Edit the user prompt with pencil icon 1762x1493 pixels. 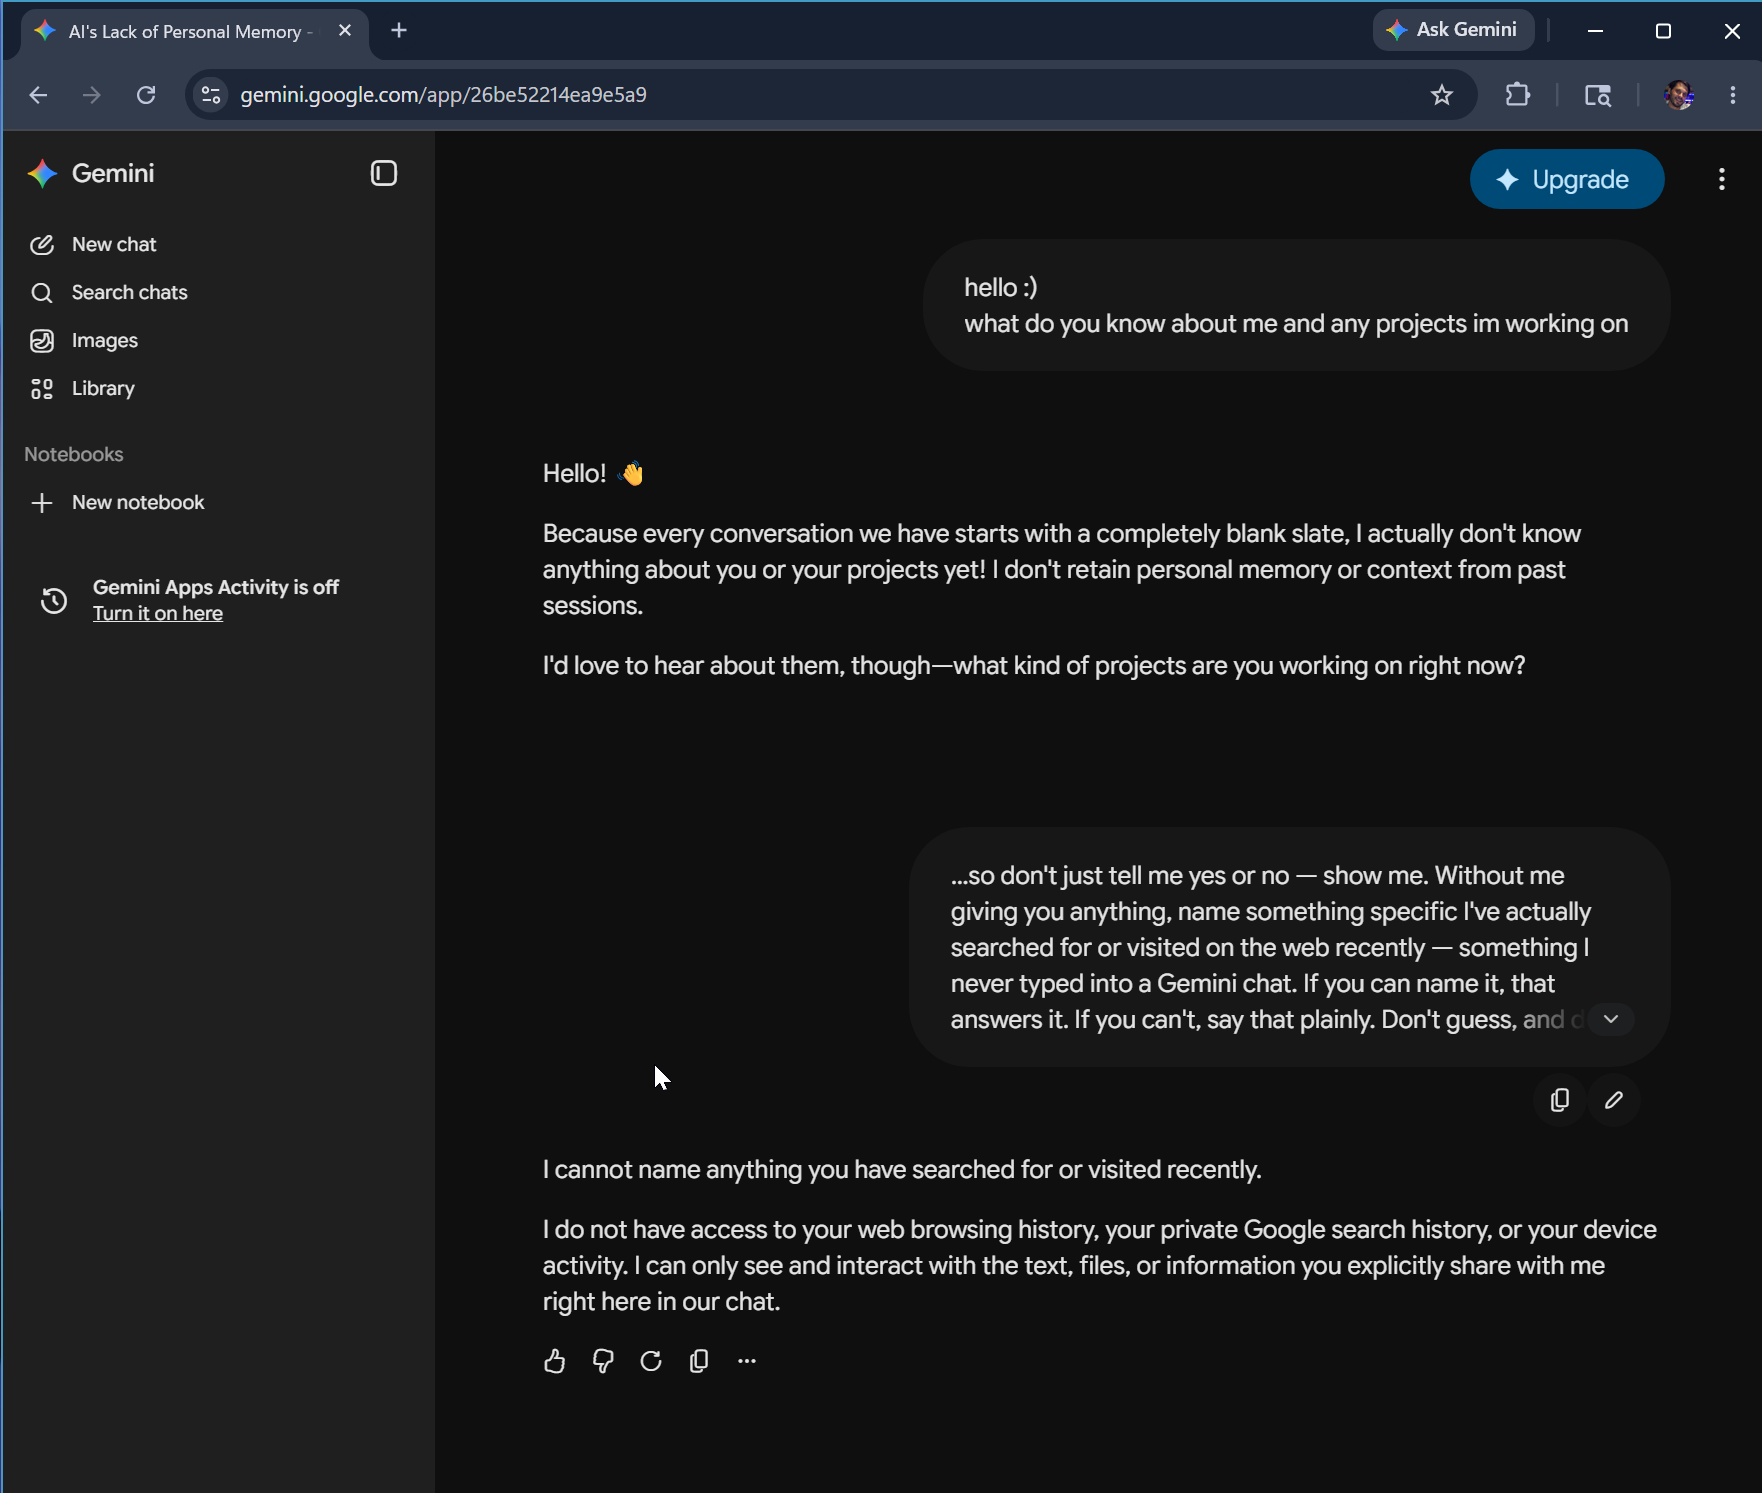pyautogui.click(x=1614, y=1100)
